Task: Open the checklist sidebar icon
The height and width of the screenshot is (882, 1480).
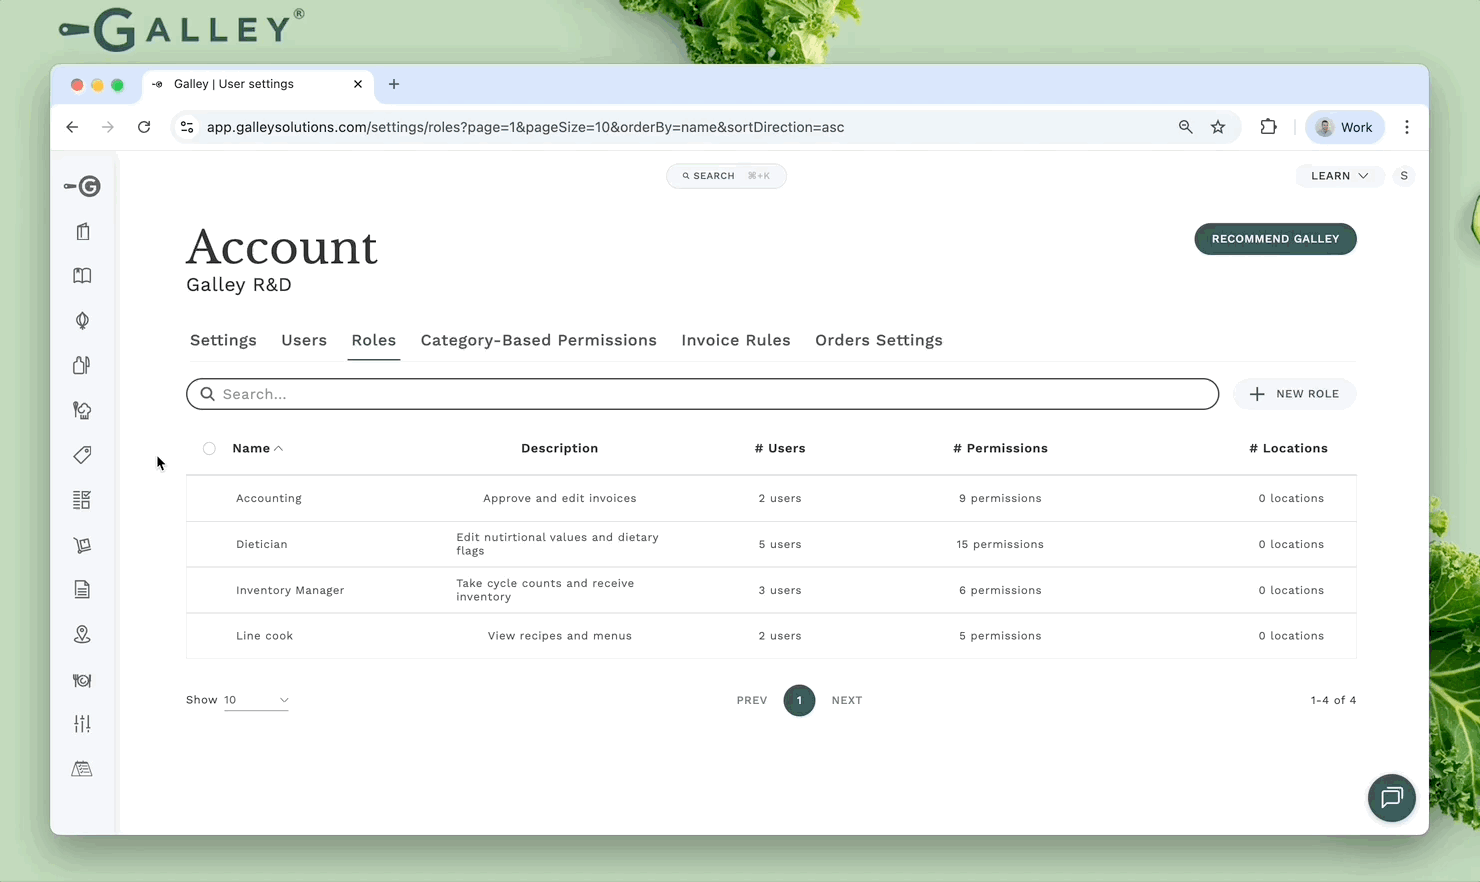Action: pos(82,500)
